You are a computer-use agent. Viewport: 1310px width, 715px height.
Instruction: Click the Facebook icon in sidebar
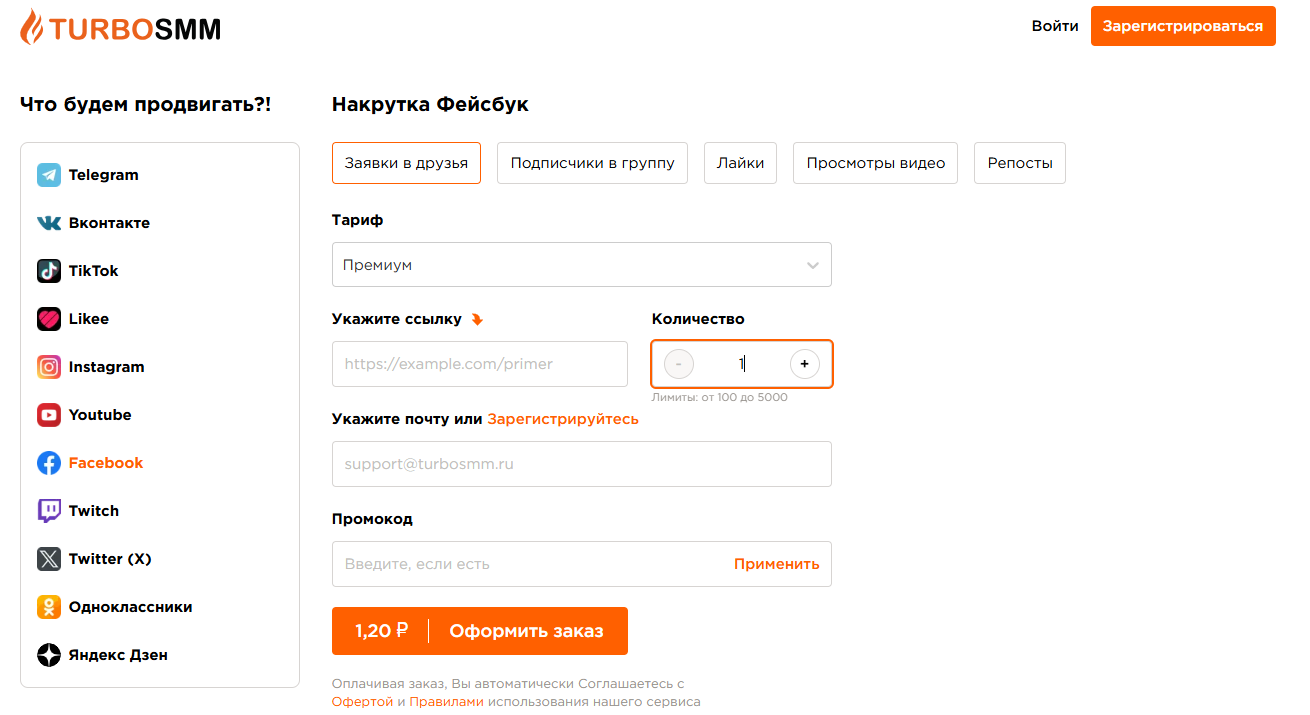click(x=49, y=463)
